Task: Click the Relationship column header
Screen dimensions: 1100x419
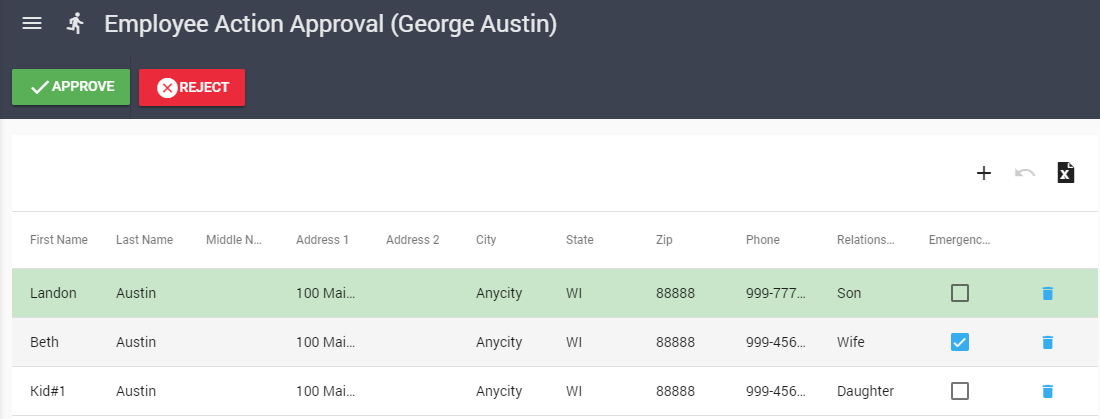Action: pos(866,240)
